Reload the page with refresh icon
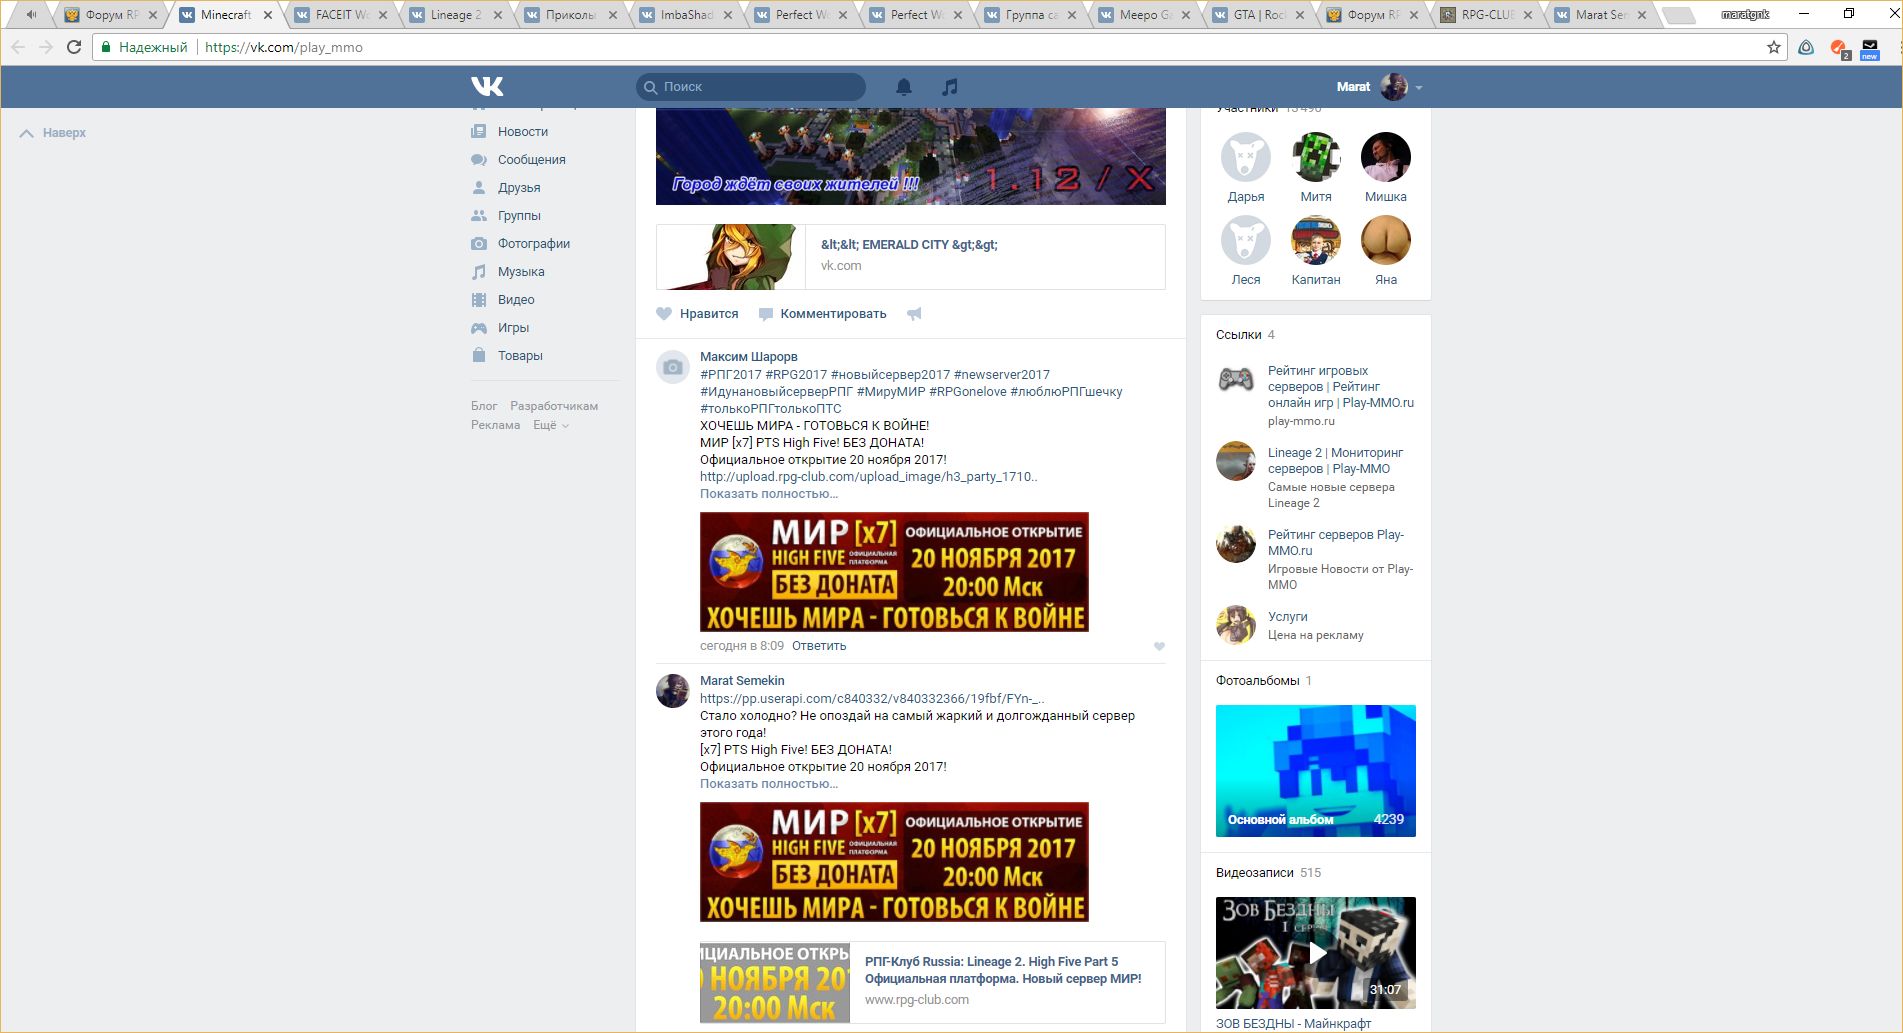 pyautogui.click(x=74, y=47)
